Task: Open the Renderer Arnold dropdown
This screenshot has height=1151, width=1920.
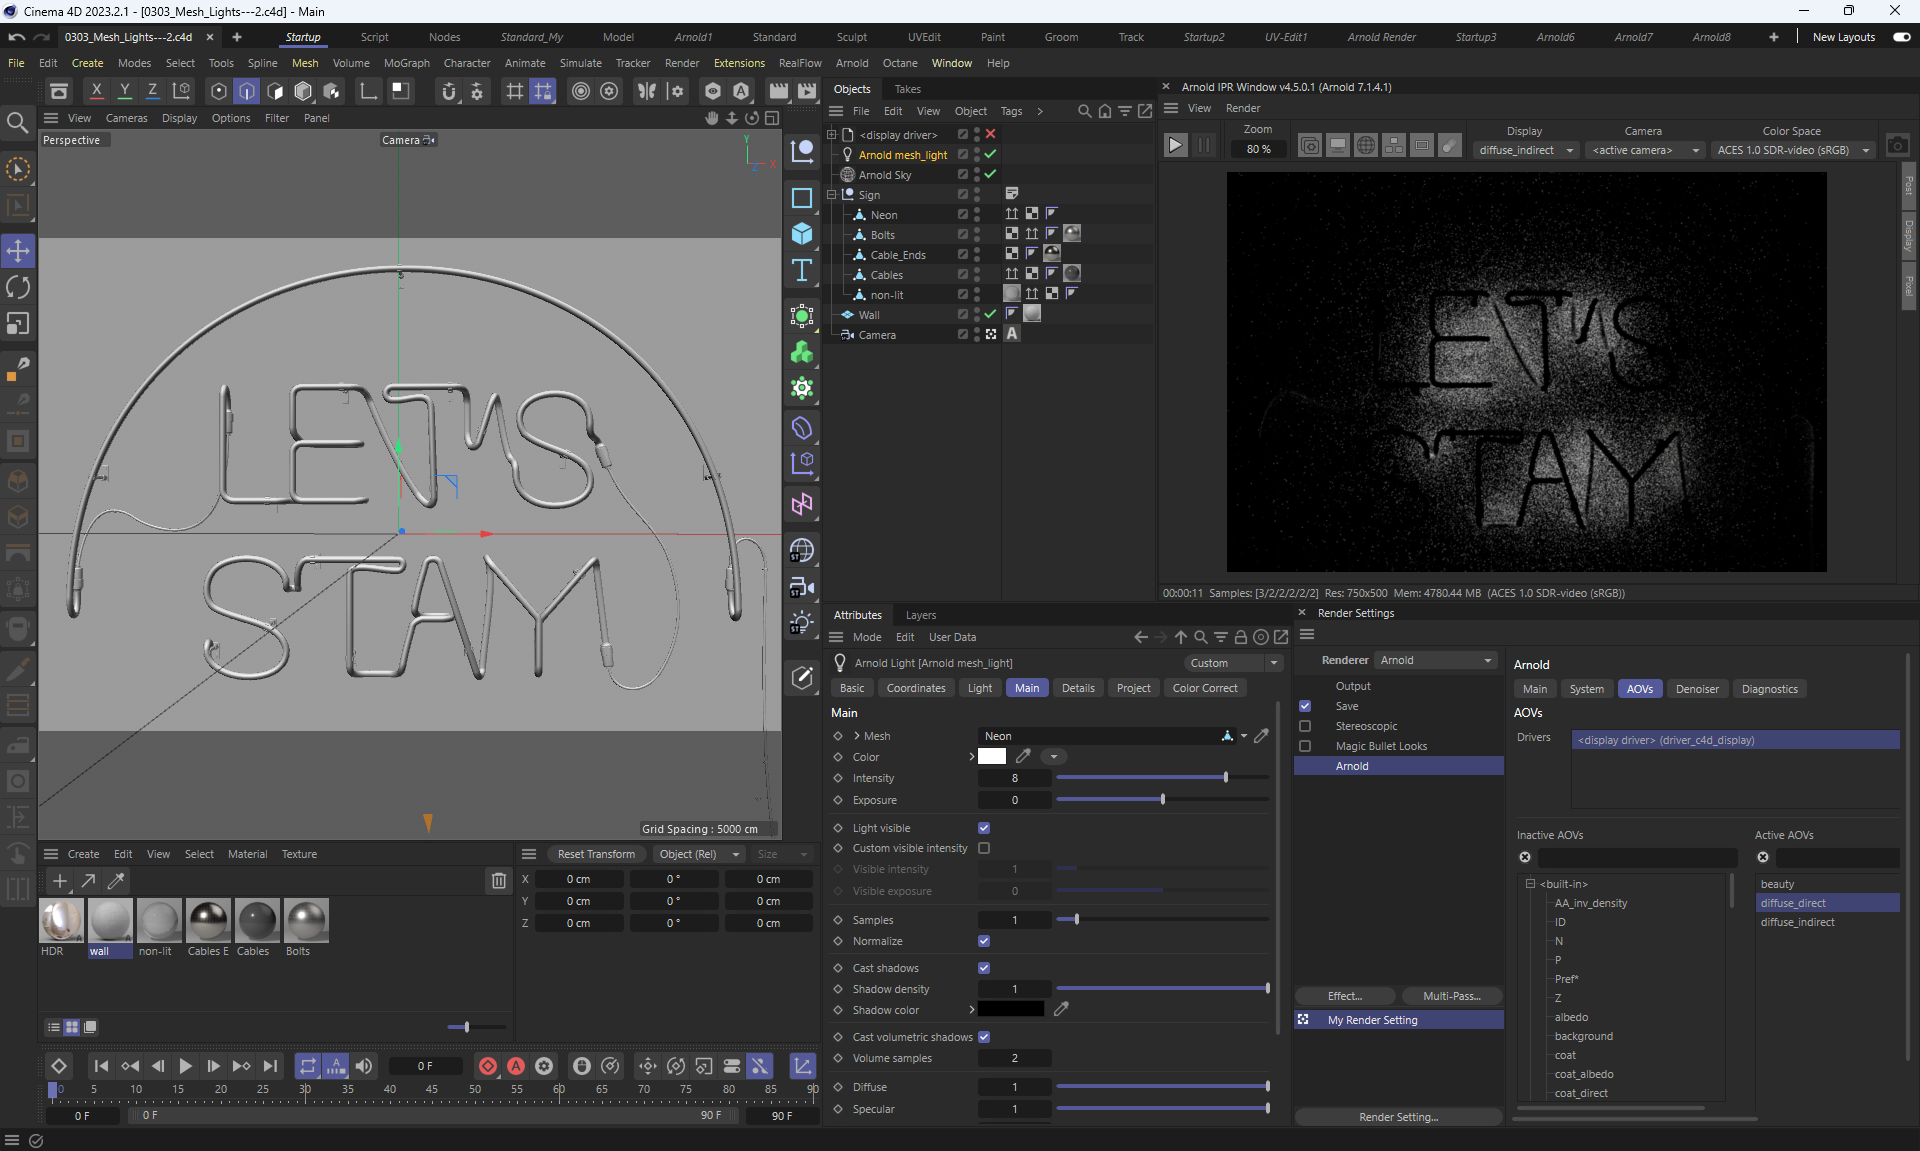Action: tap(1435, 660)
